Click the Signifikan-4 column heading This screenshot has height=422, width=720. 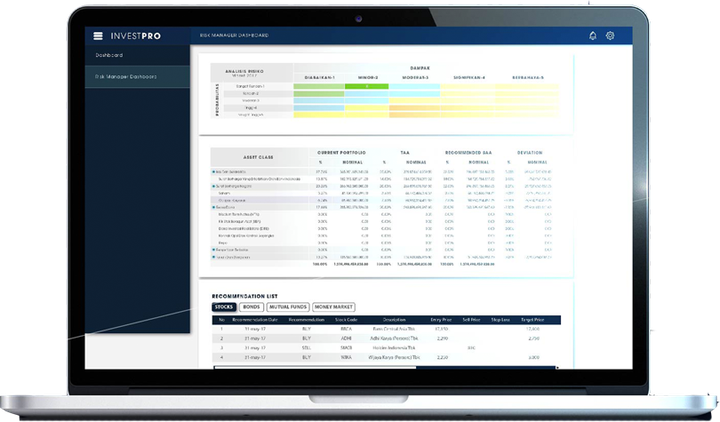tap(469, 78)
